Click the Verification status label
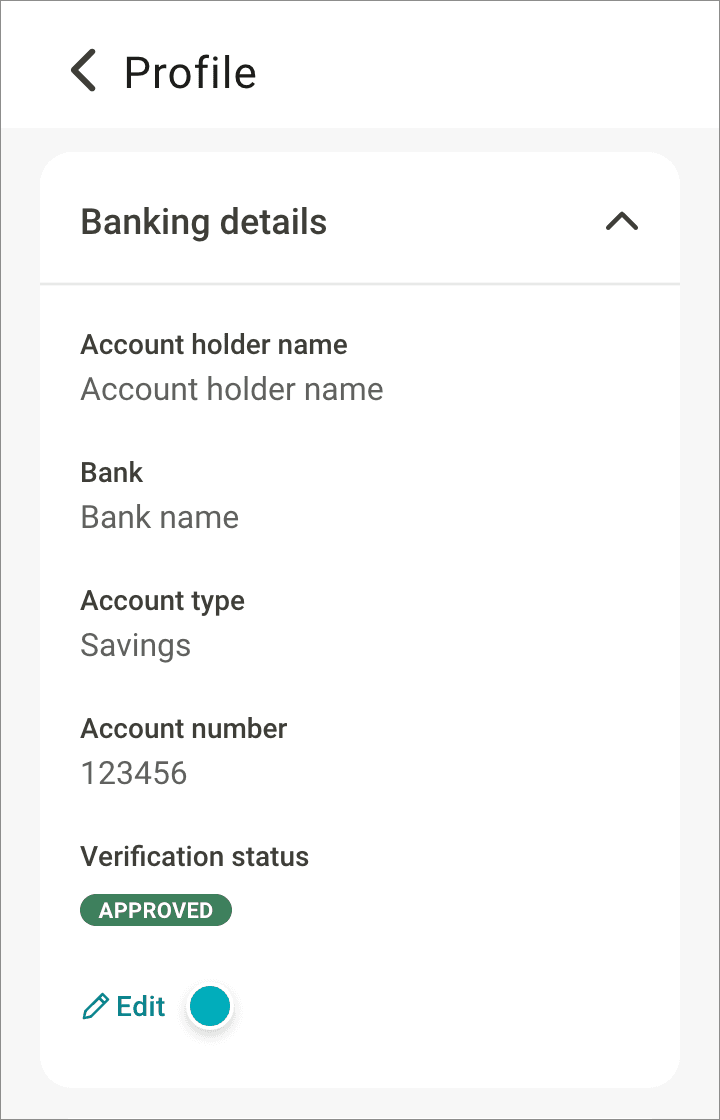Viewport: 720px width, 1120px height. (195, 857)
